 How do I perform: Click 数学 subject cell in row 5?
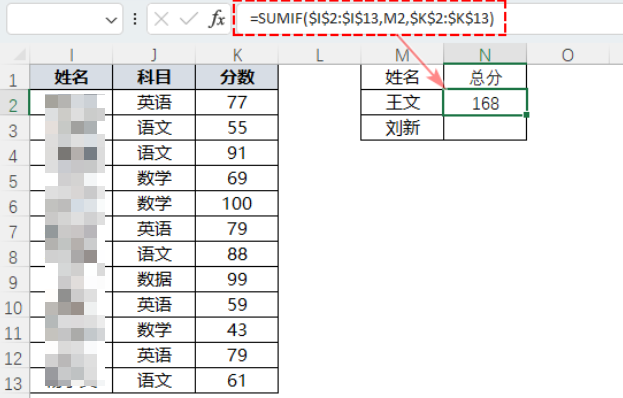click(154, 178)
